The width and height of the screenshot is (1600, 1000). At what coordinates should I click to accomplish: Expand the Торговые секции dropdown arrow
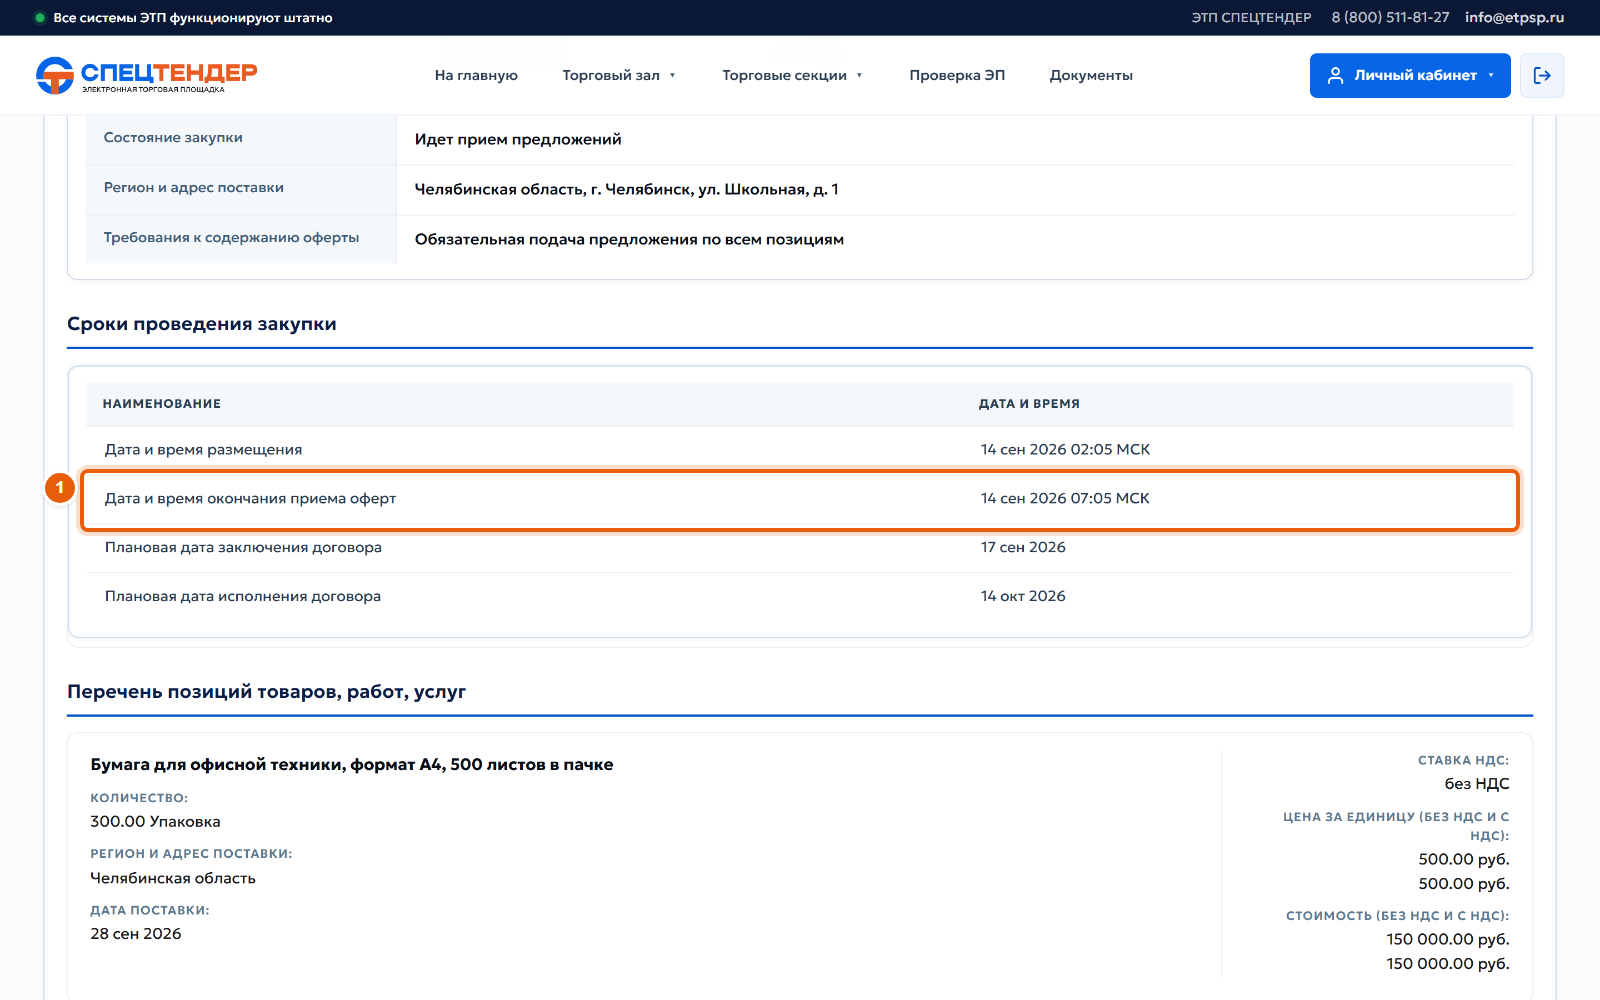point(859,75)
